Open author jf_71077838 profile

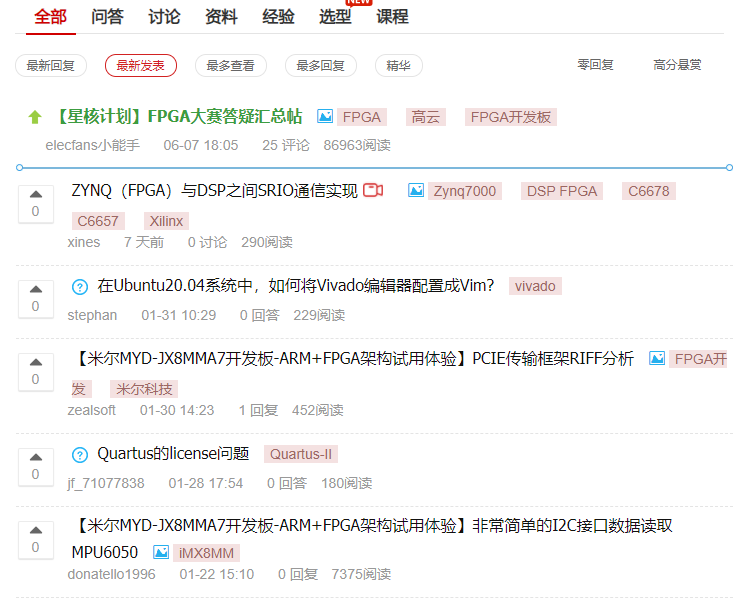coord(106,483)
